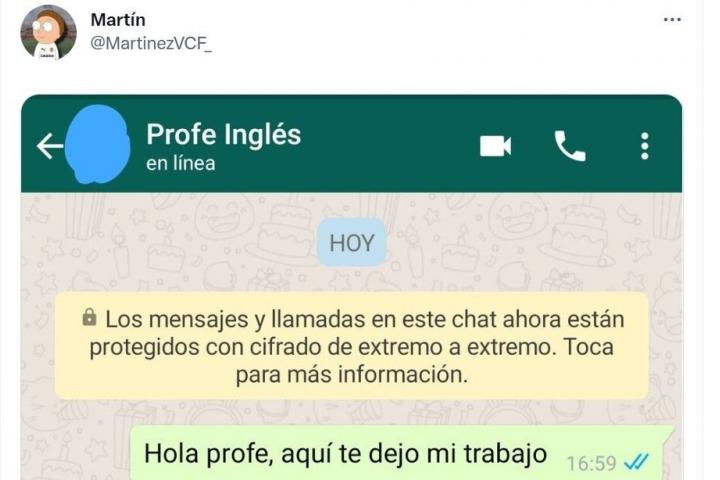Open Profe Inglés contact info title
This screenshot has width=720, height=480.
tap(224, 134)
